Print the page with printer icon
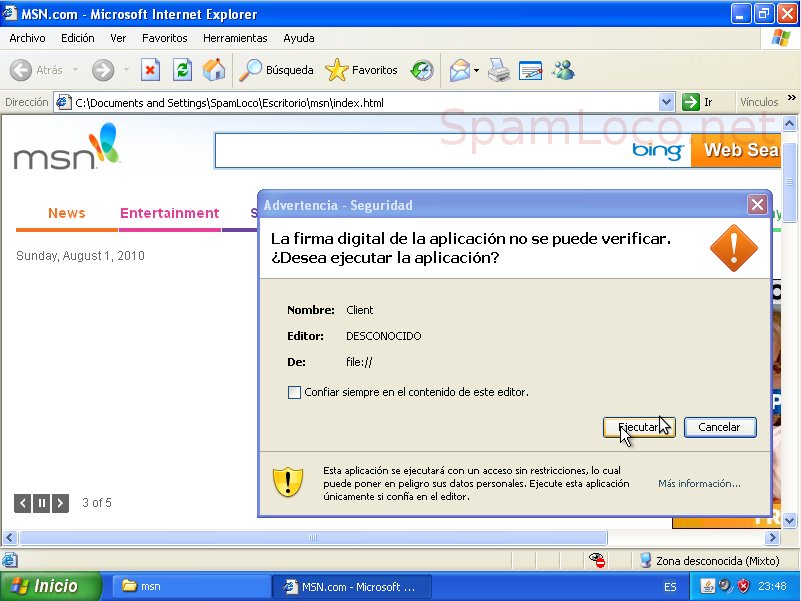This screenshot has height=601, width=801. point(499,70)
